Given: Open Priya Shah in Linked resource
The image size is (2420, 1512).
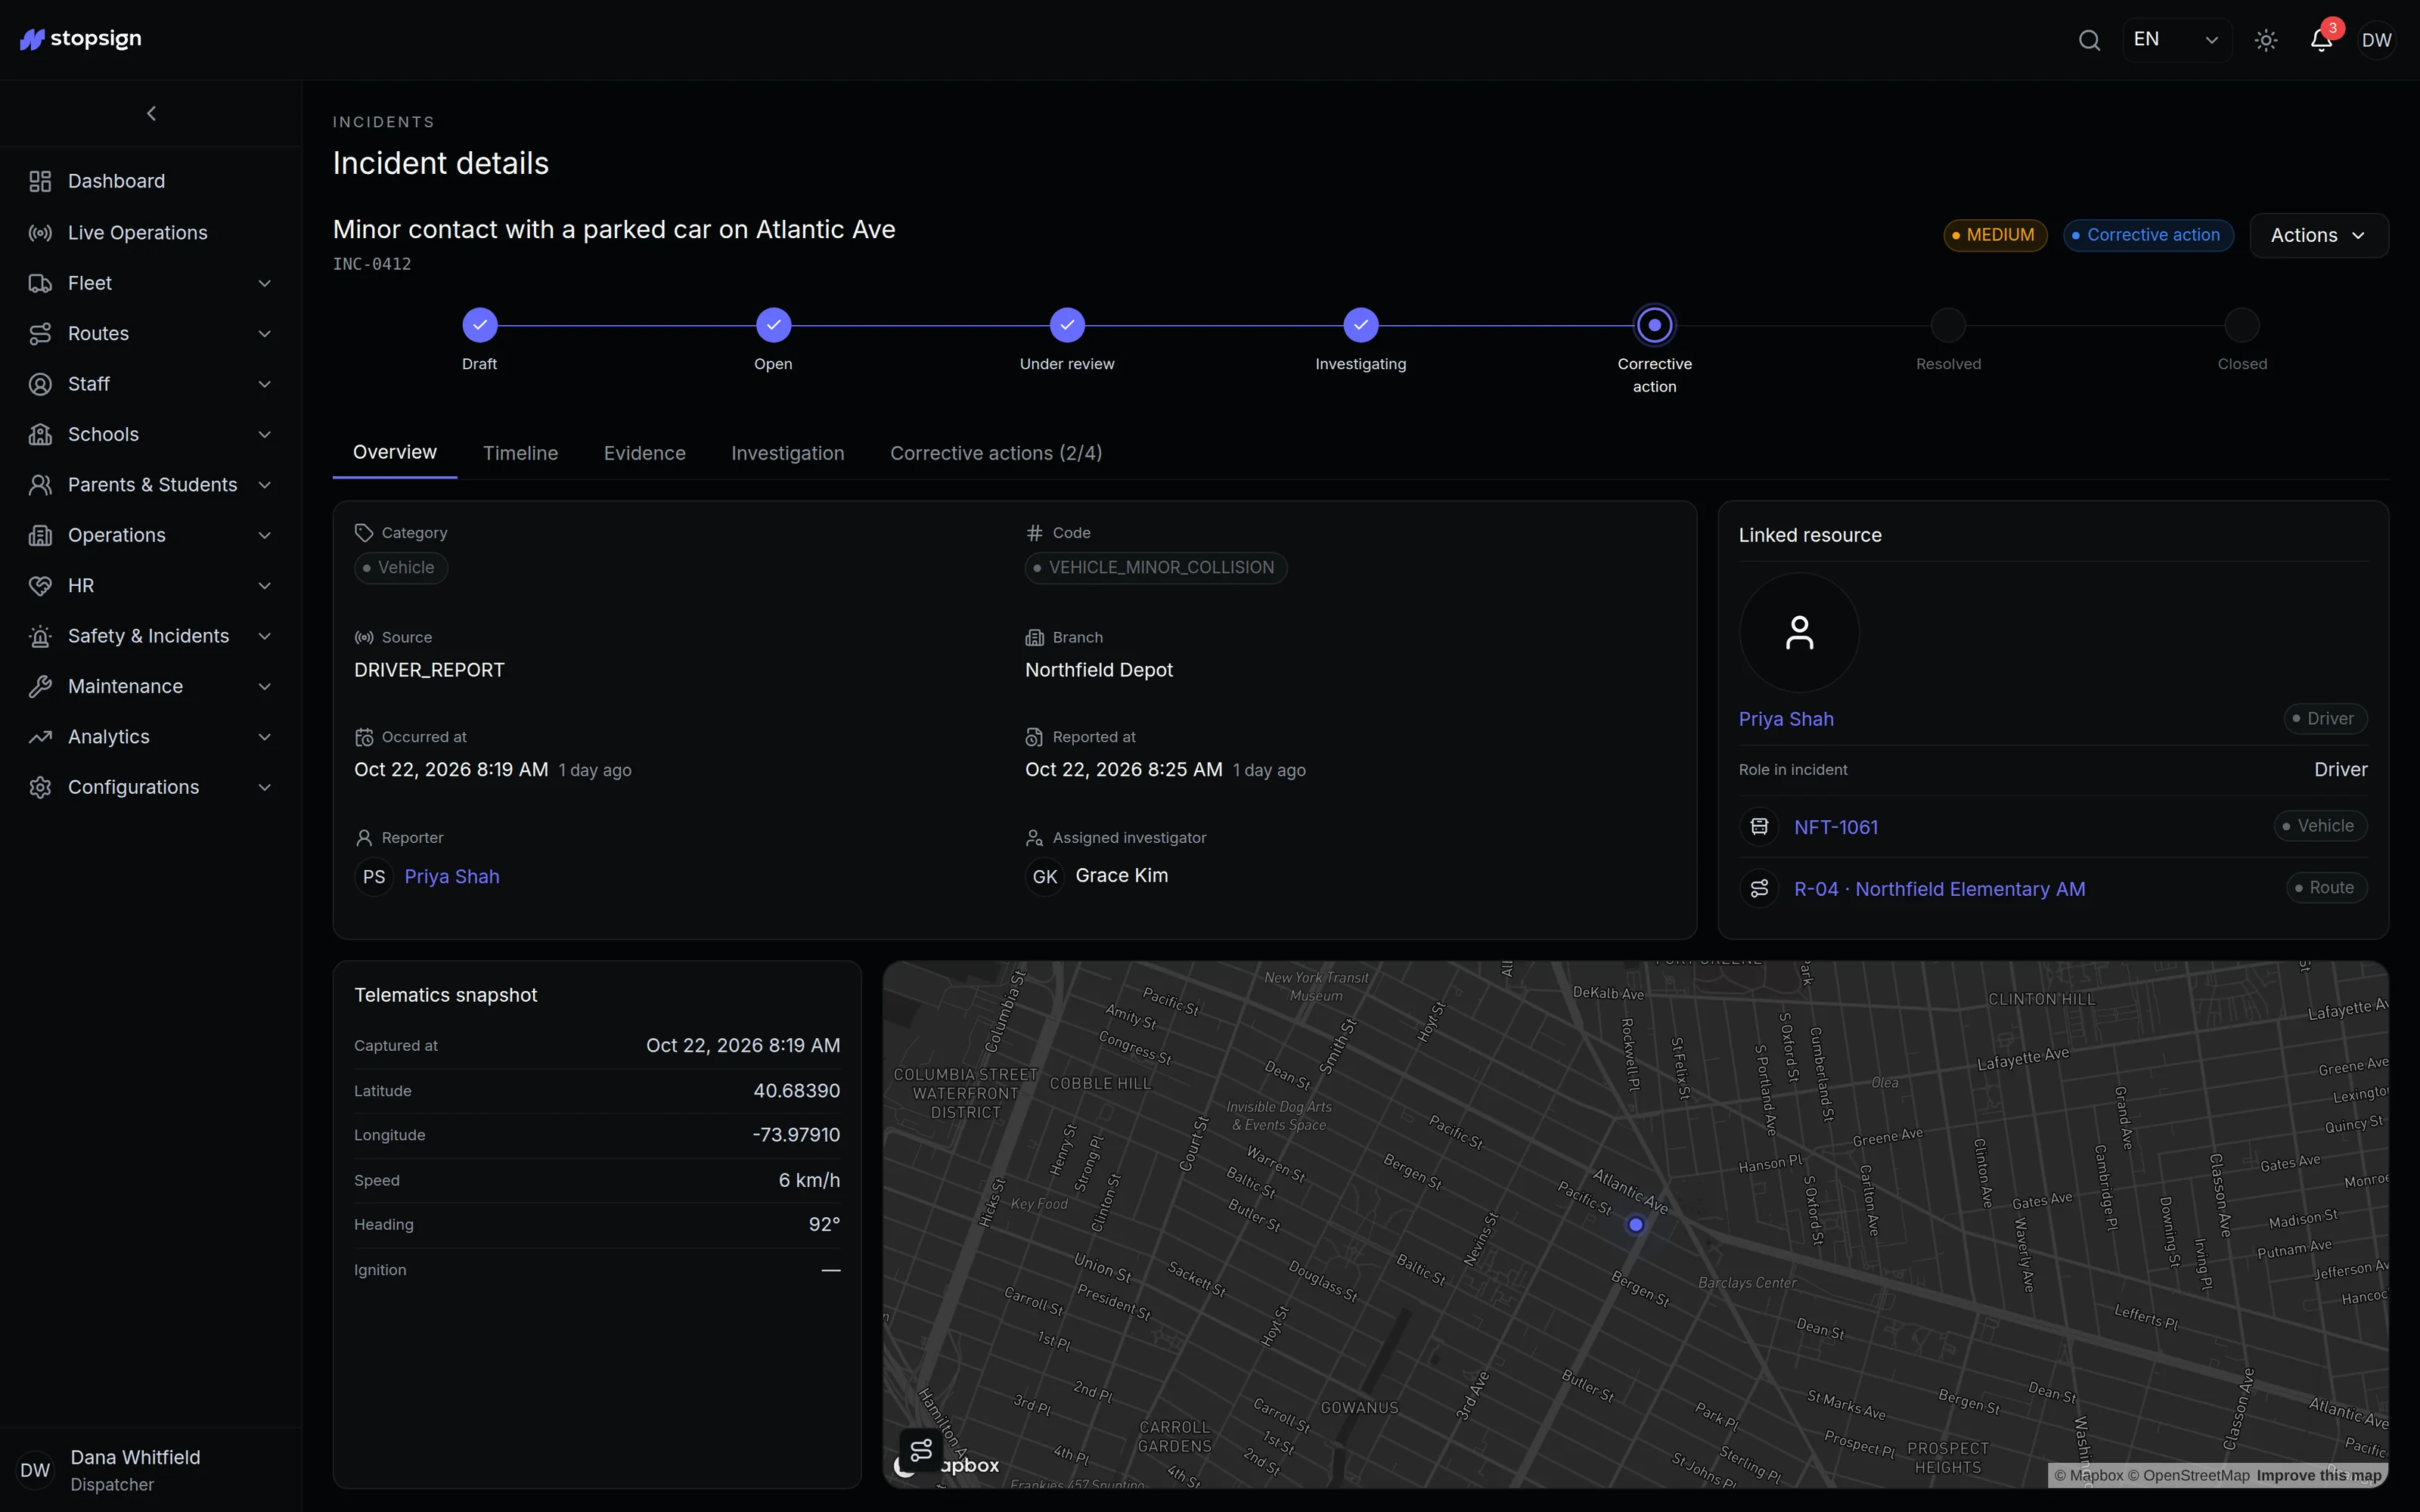Looking at the screenshot, I should click(x=1786, y=719).
